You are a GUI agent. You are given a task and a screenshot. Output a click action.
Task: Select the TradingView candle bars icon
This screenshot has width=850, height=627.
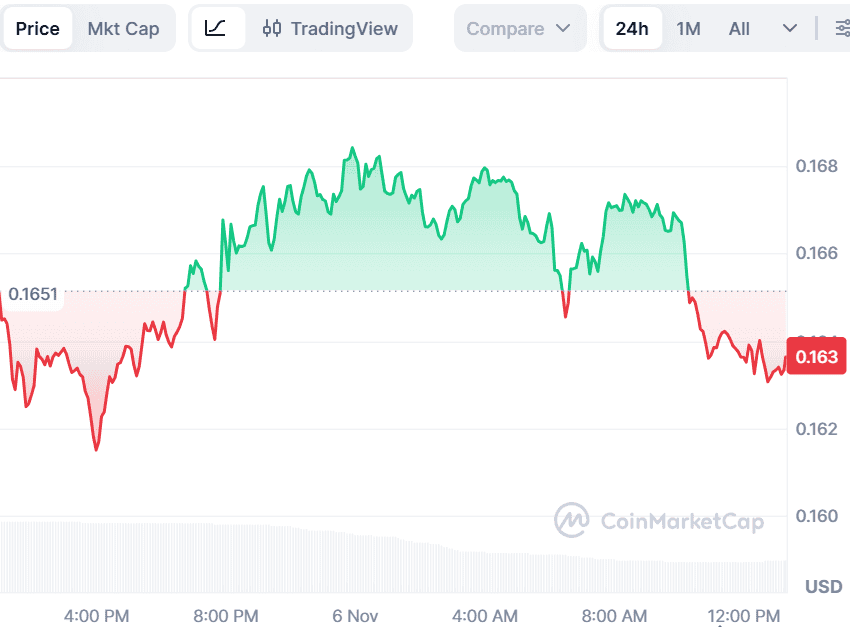pos(271,28)
